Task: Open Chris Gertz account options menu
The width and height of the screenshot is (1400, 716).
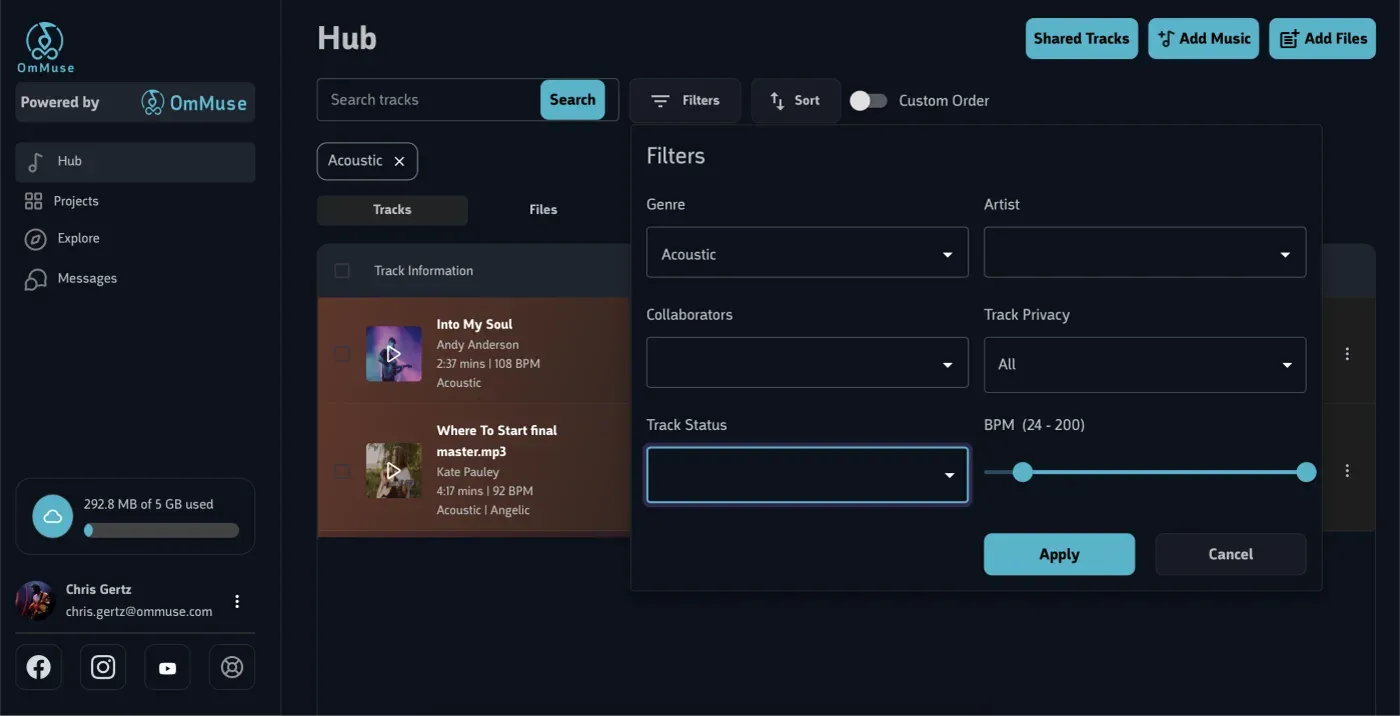Action: 237,601
